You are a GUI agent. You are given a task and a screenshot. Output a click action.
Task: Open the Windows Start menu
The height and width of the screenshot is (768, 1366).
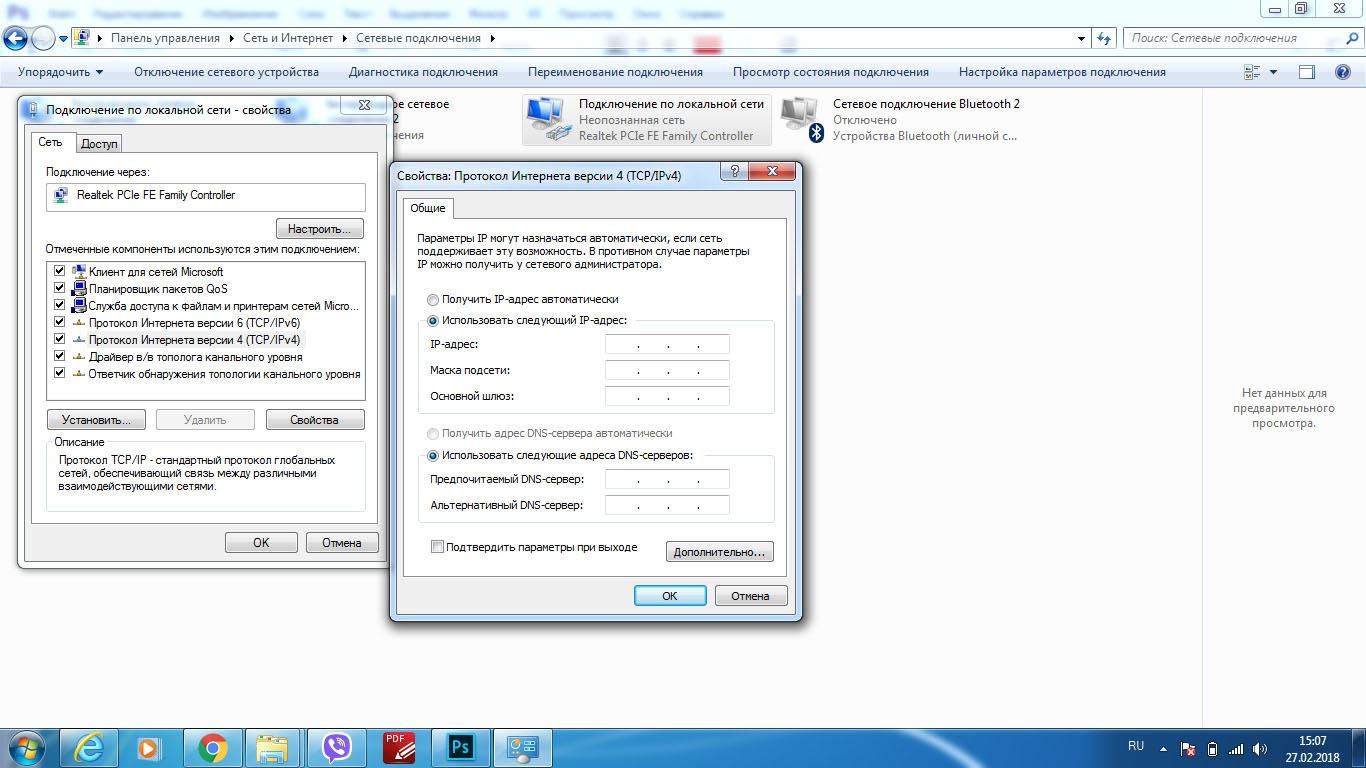(x=24, y=747)
